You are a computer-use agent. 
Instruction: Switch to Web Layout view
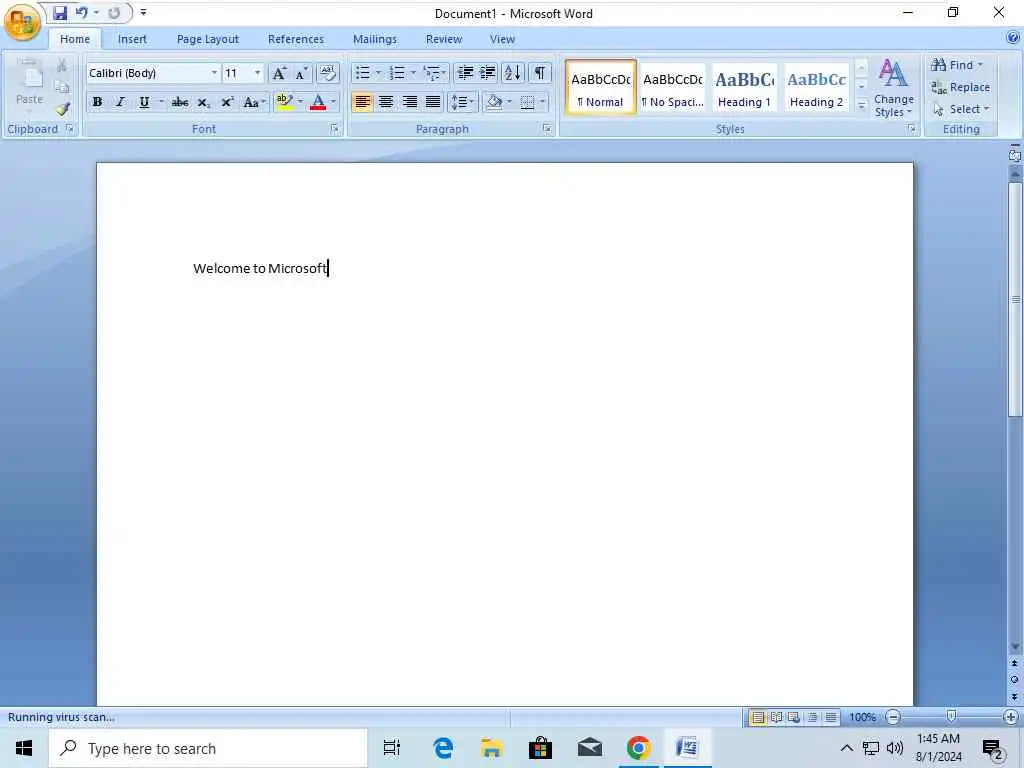tap(793, 717)
